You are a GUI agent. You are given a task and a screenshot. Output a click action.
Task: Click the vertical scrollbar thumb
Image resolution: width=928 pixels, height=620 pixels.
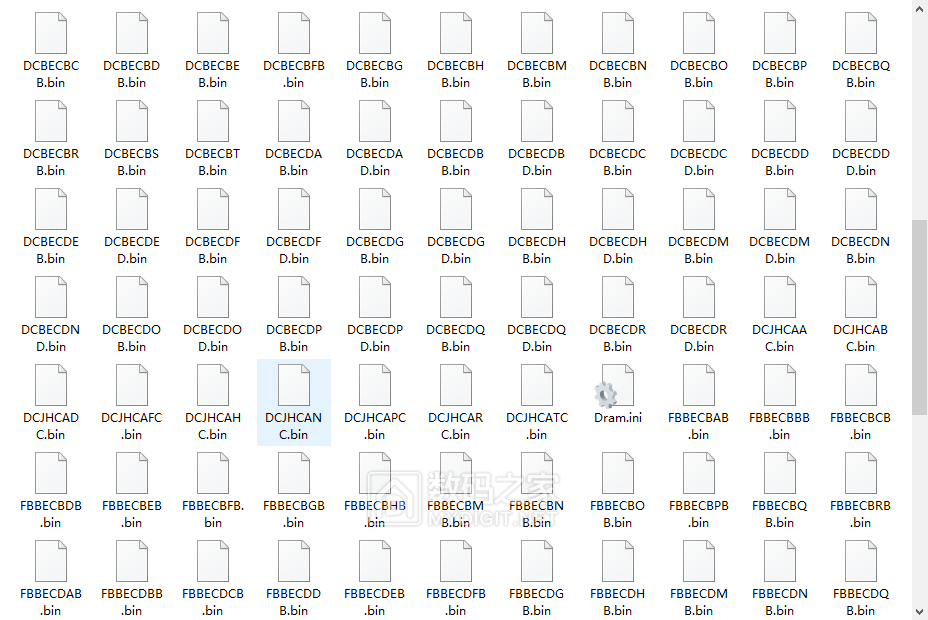919,317
